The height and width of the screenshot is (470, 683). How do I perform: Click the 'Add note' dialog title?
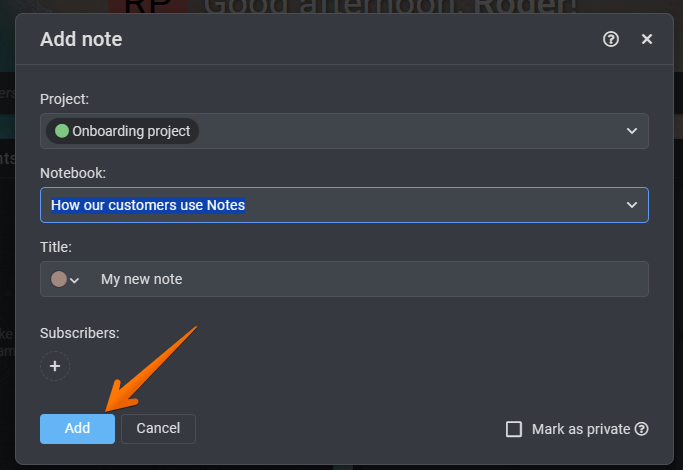point(81,40)
